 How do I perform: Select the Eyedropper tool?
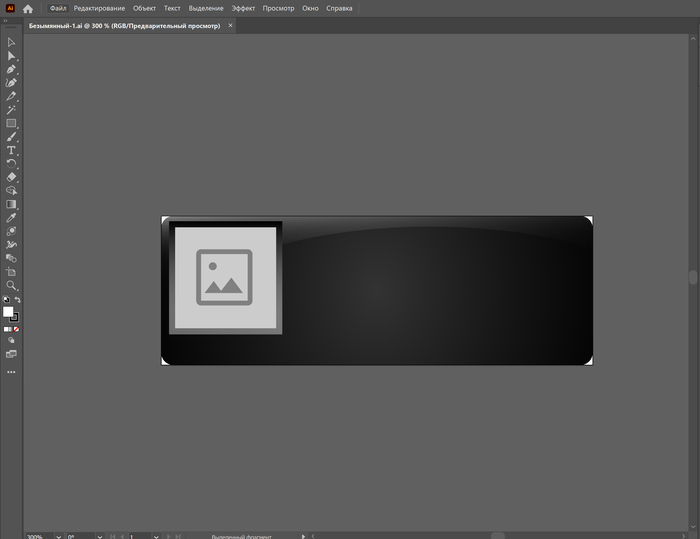[x=11, y=217]
